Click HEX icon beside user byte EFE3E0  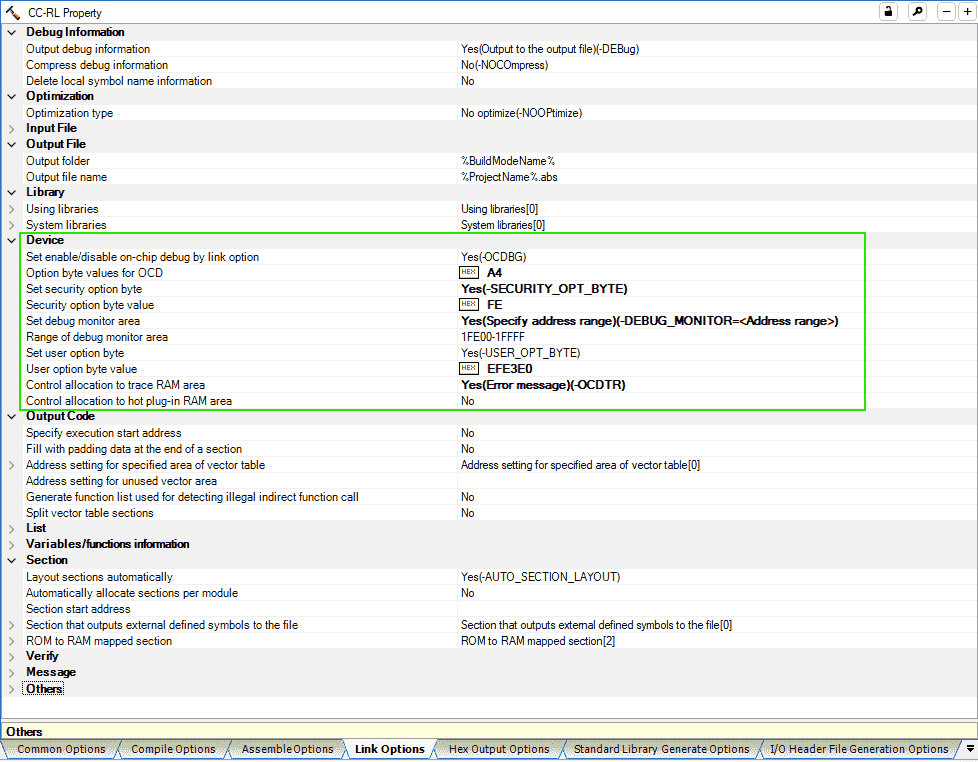pyautogui.click(x=469, y=369)
